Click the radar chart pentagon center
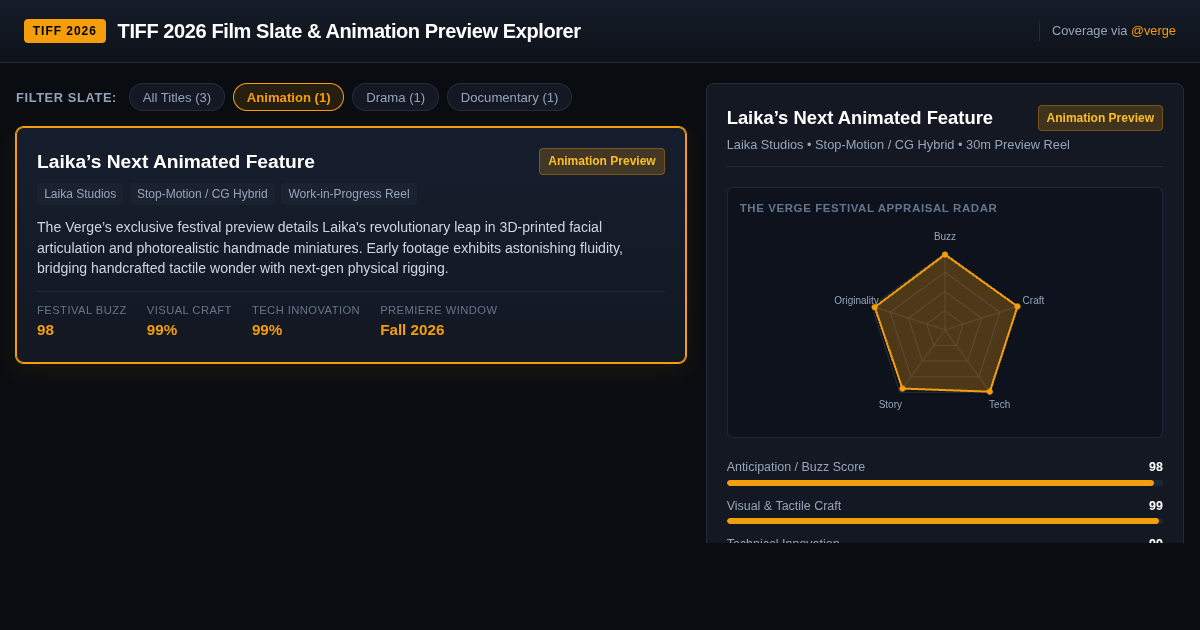The width and height of the screenshot is (1200, 630). tap(945, 328)
